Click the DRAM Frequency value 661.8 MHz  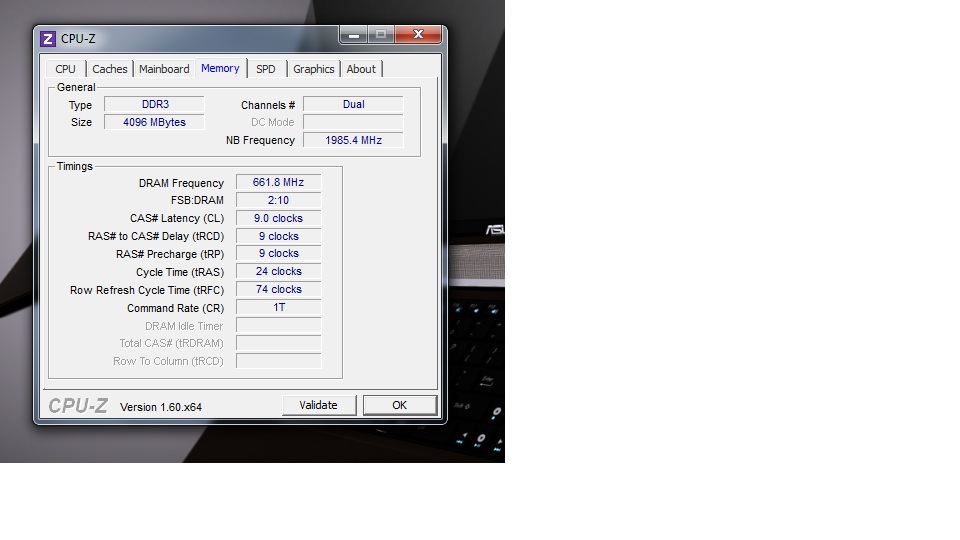pyautogui.click(x=279, y=182)
